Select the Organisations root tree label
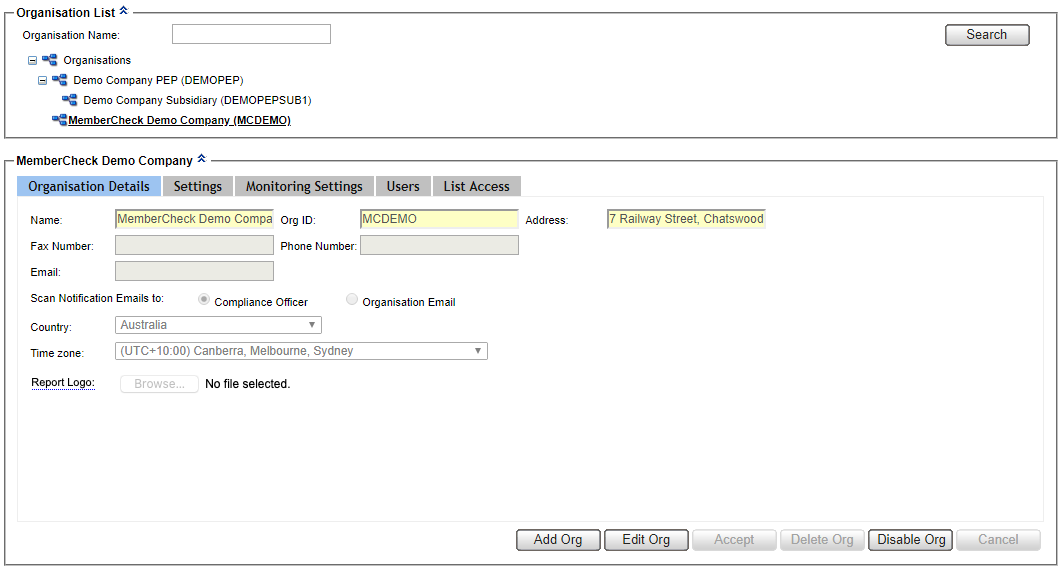The height and width of the screenshot is (570, 1063). [97, 60]
